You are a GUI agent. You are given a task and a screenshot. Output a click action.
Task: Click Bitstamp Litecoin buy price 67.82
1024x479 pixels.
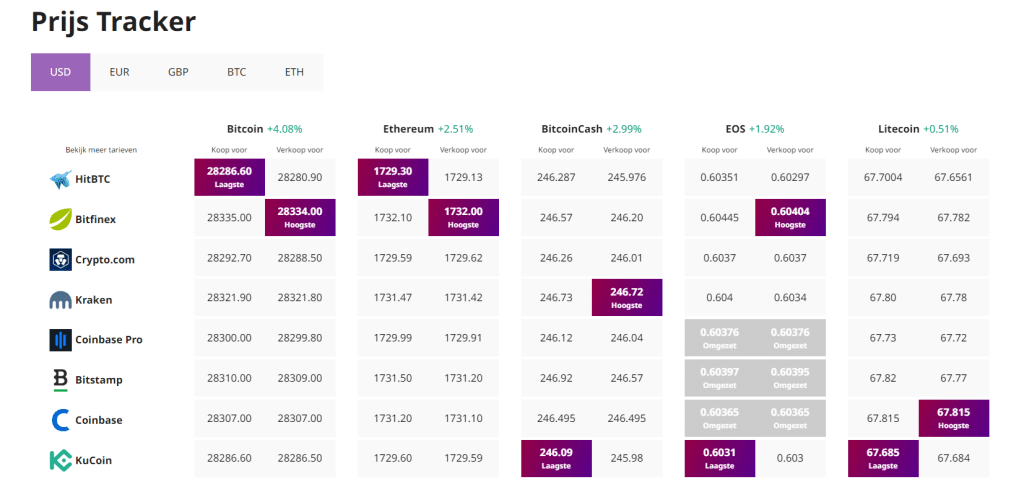pyautogui.click(x=883, y=379)
